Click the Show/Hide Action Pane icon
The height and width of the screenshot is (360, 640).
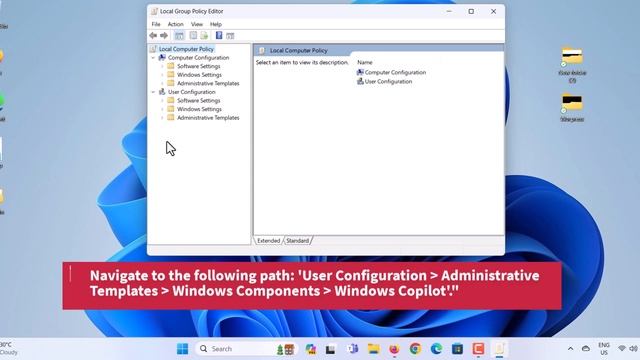[x=230, y=36]
